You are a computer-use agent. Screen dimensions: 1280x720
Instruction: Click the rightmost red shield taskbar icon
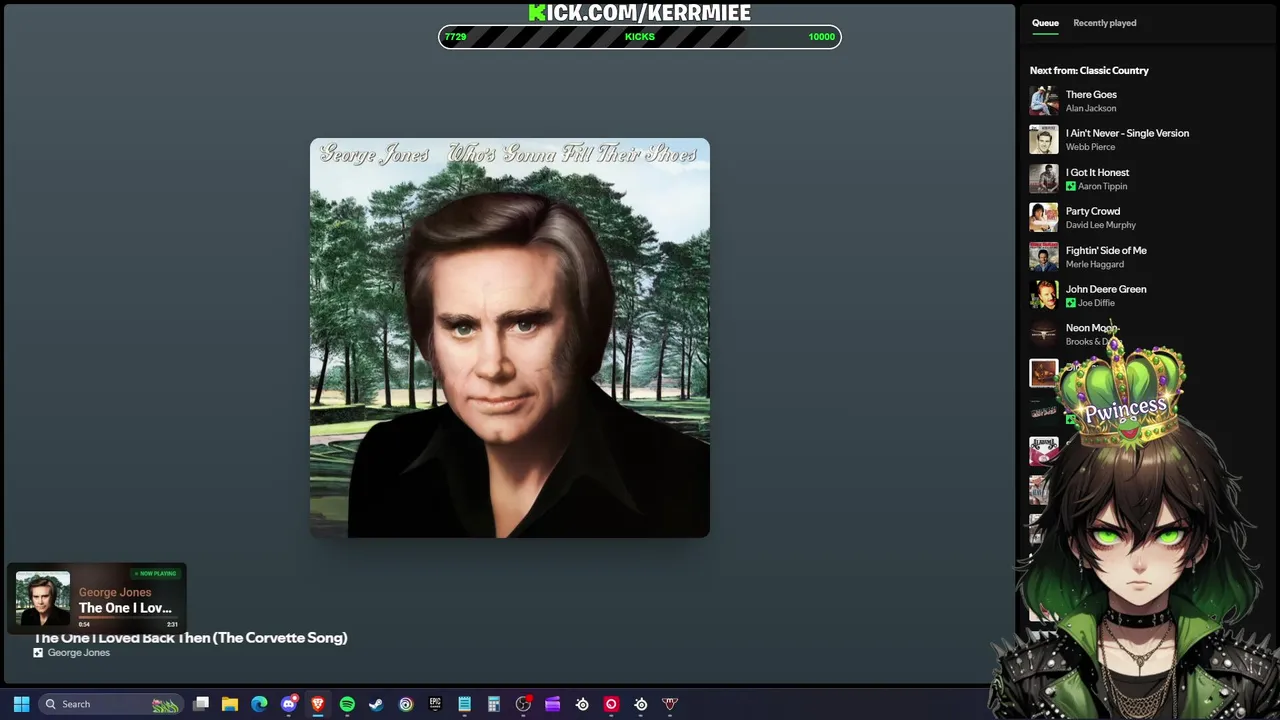coord(670,704)
